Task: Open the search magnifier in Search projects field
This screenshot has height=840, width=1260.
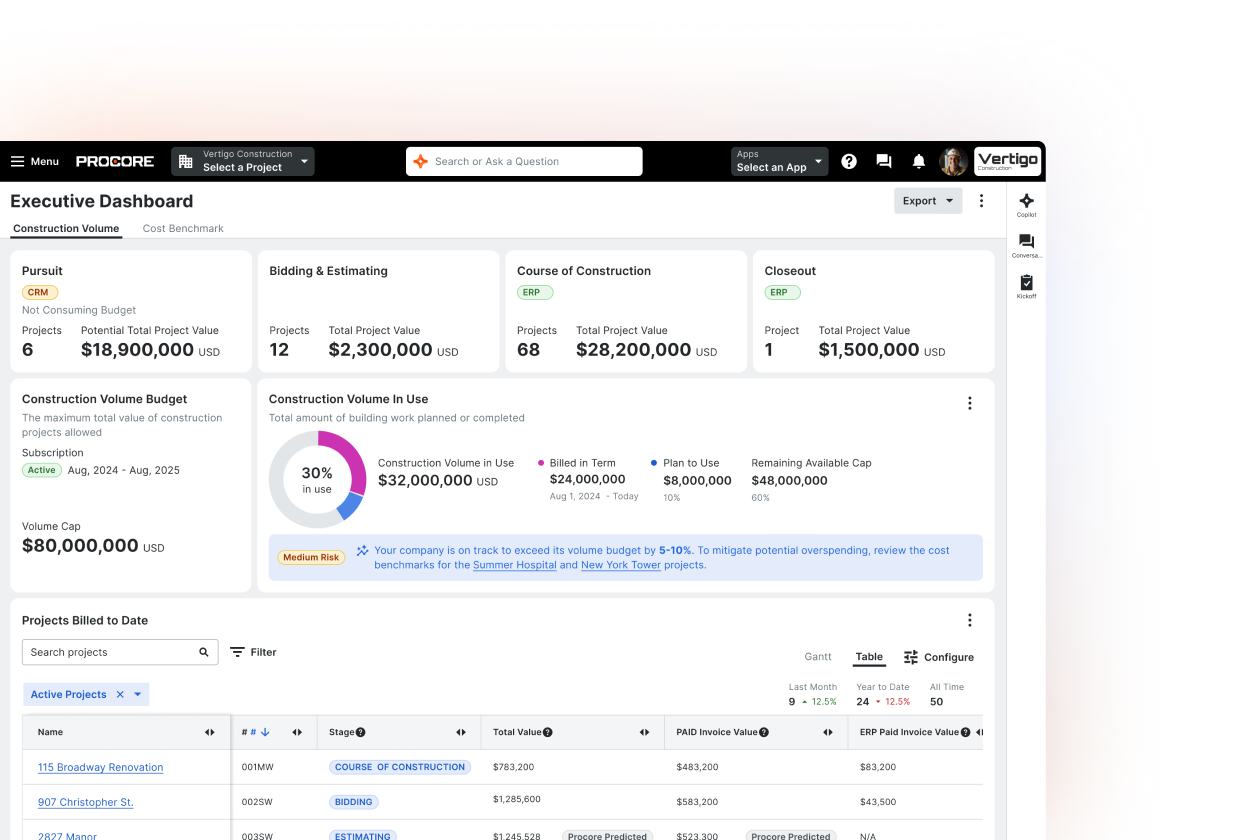Action: tap(204, 652)
